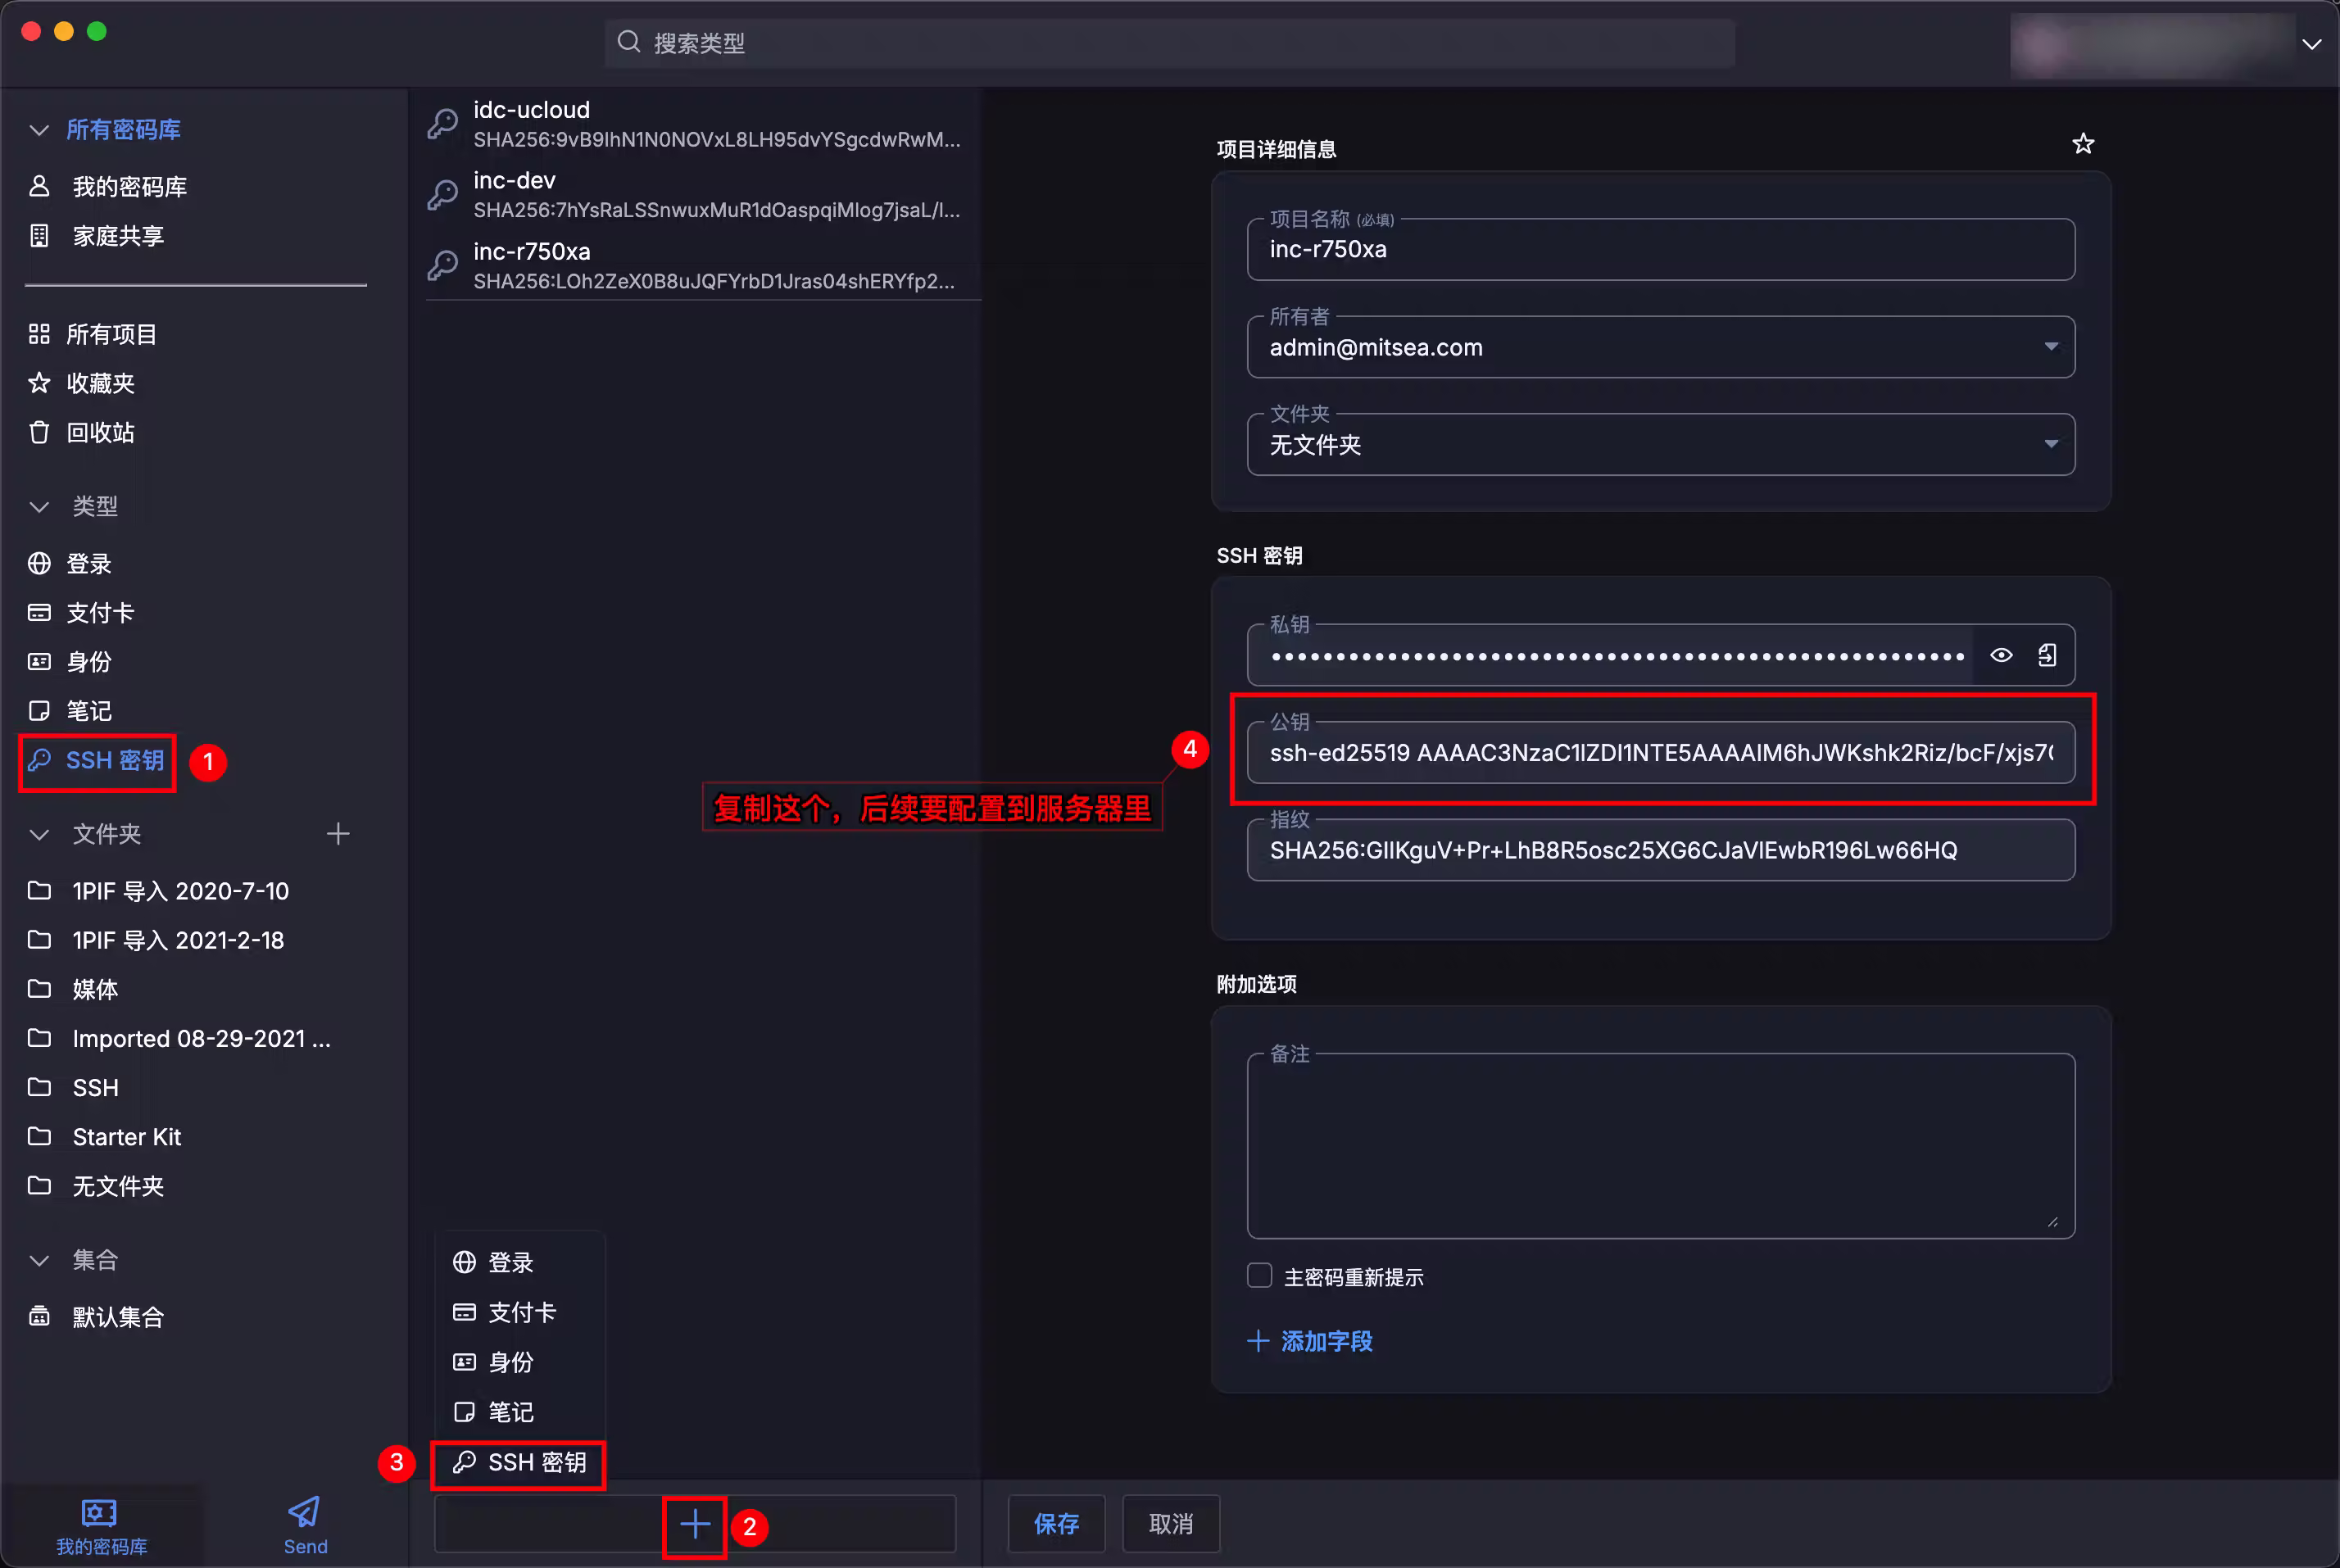Click the plus icon next to 文件夹 header
Screen dimensions: 2340x1568
[x=338, y=834]
